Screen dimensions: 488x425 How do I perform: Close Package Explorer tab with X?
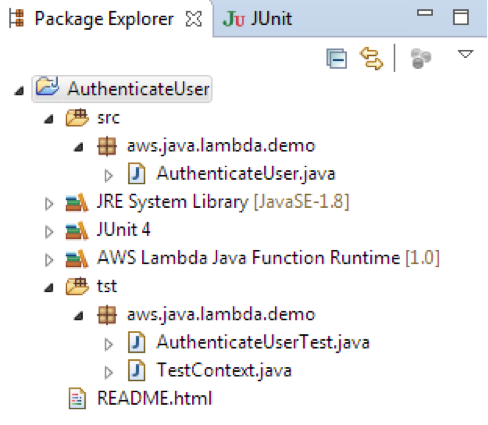click(194, 19)
